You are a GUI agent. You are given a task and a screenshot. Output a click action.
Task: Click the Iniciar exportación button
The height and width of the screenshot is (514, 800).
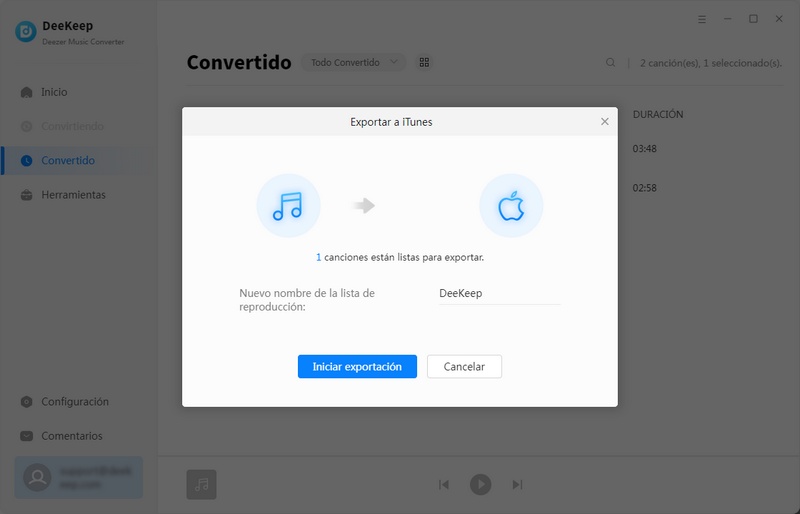click(357, 366)
